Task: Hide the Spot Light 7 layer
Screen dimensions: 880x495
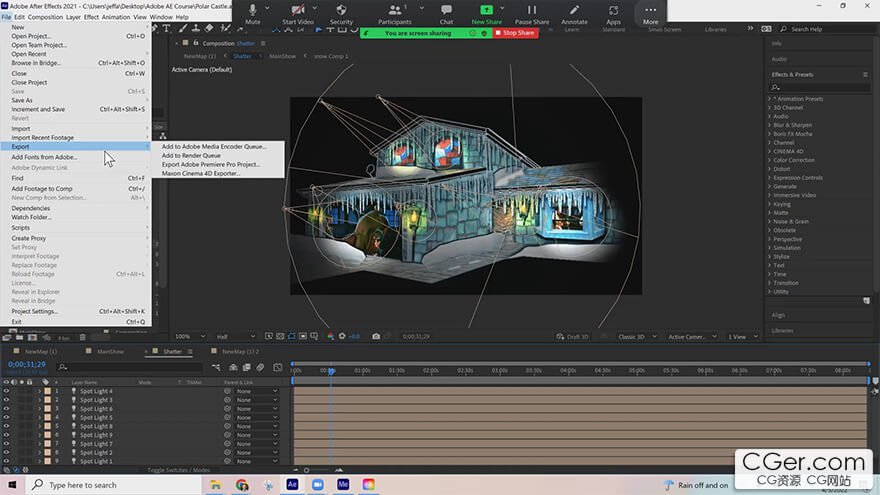Action: [x=6, y=443]
